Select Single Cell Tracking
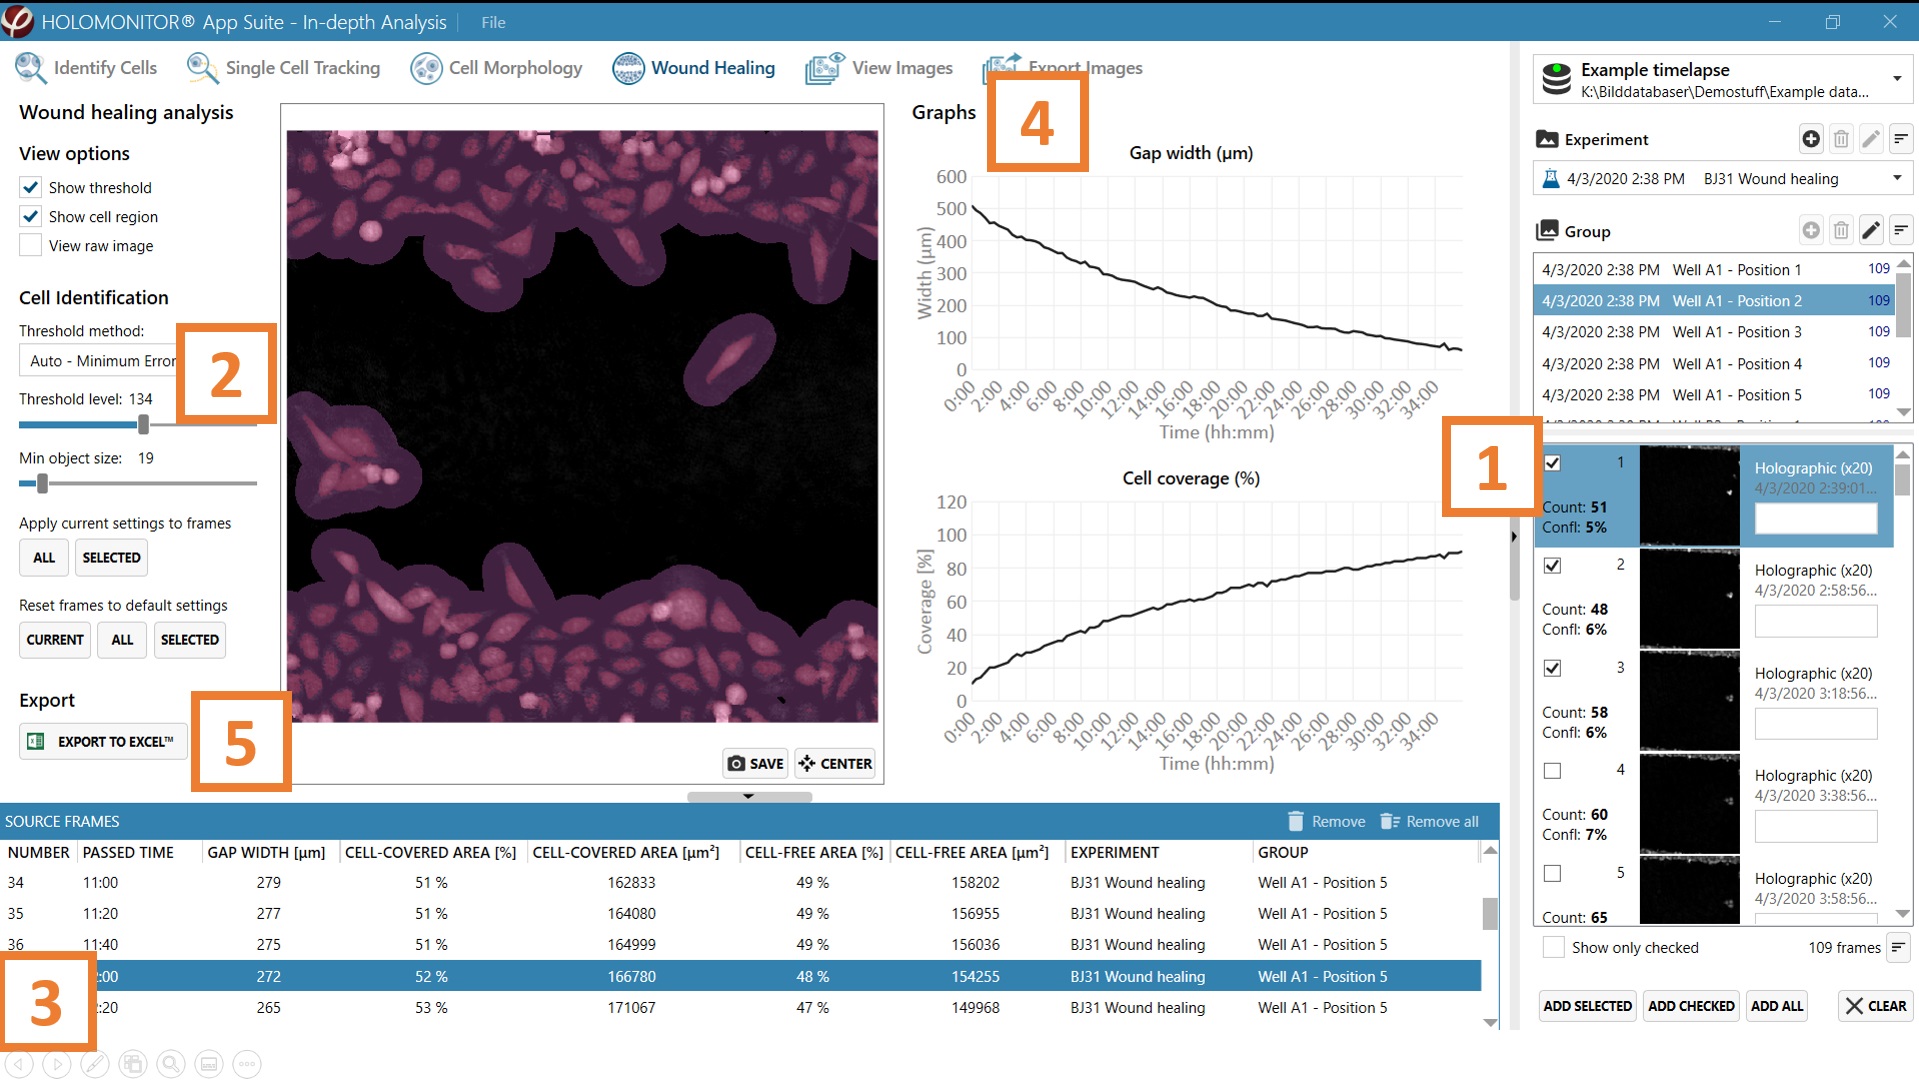 [x=302, y=67]
